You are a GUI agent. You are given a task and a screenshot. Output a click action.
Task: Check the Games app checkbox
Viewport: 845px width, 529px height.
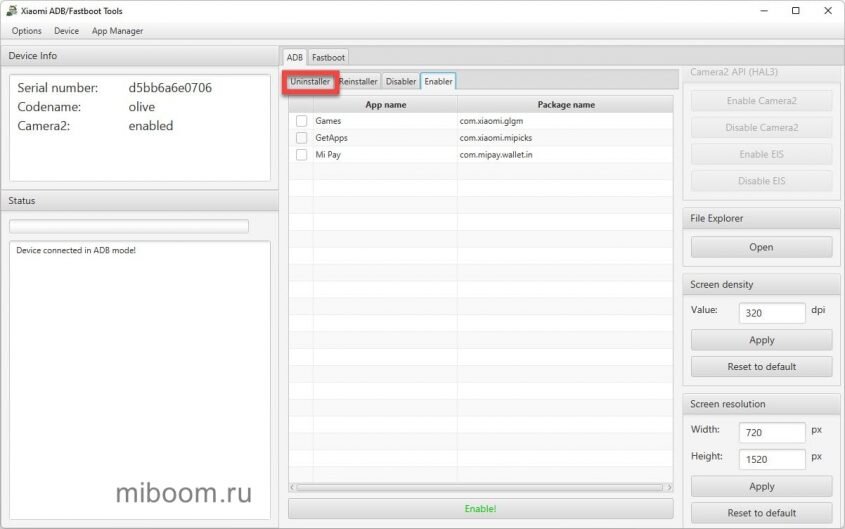[301, 121]
